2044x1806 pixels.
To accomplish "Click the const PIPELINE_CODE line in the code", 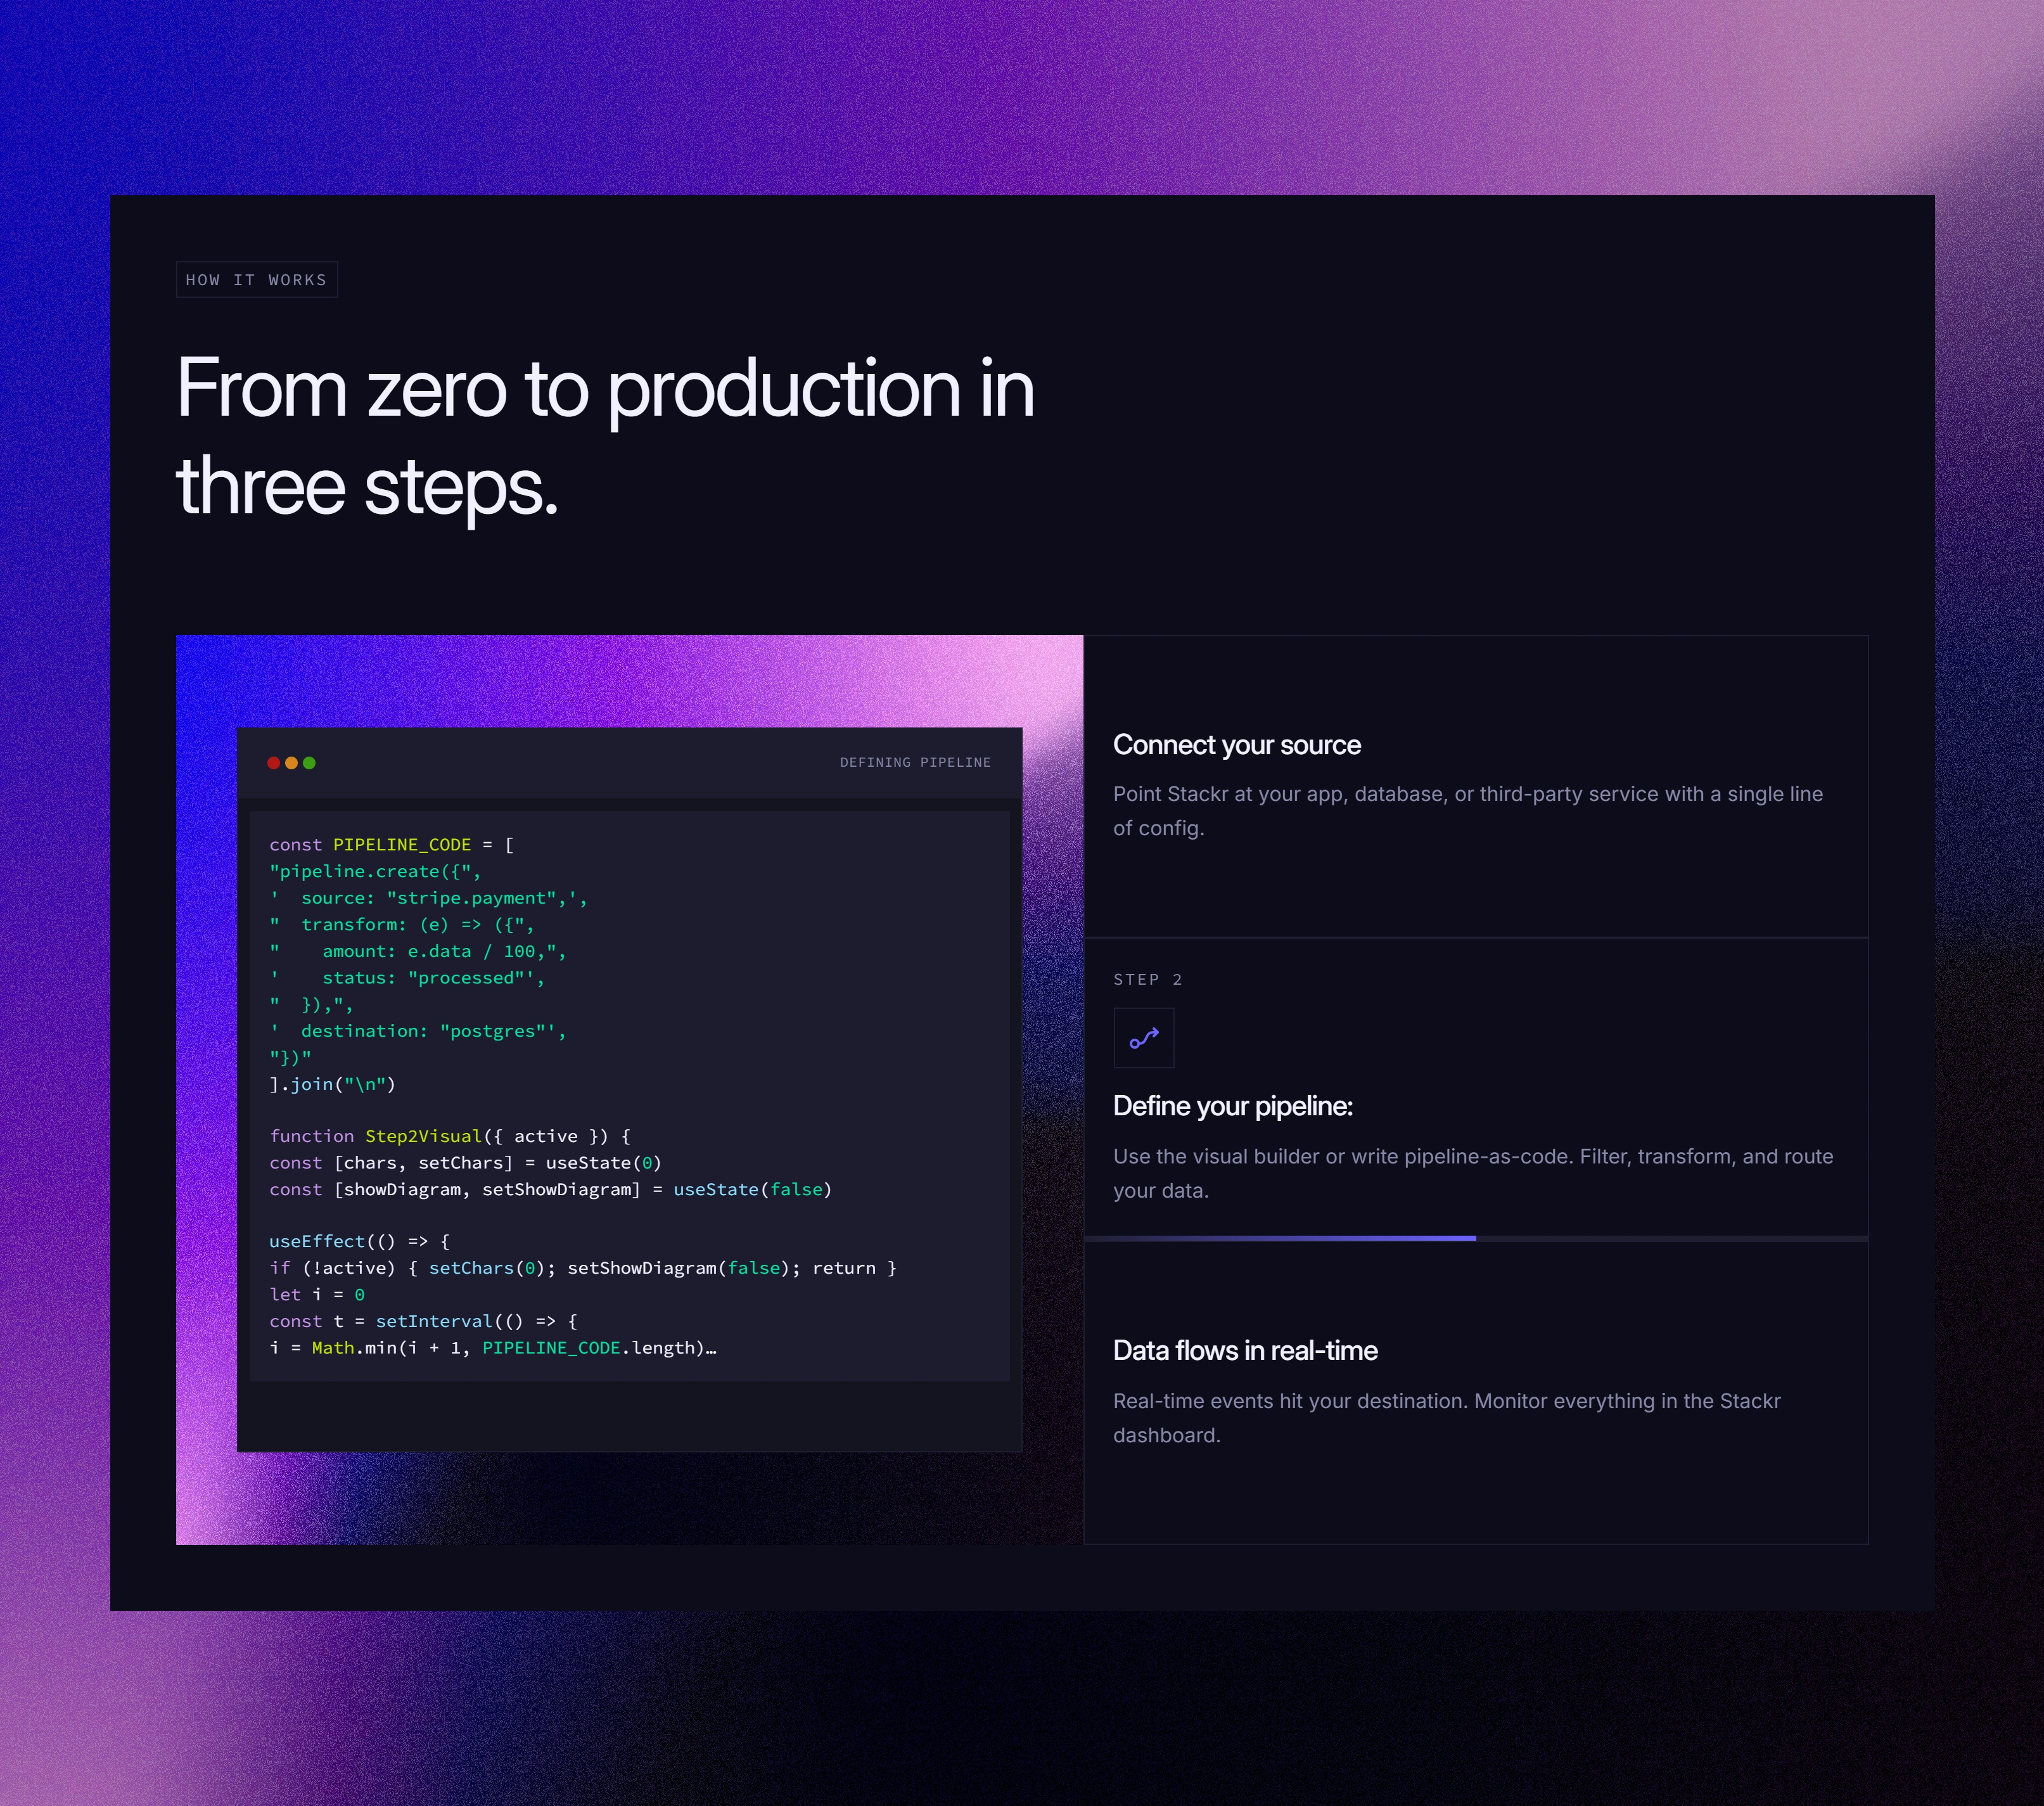I will click(x=391, y=845).
